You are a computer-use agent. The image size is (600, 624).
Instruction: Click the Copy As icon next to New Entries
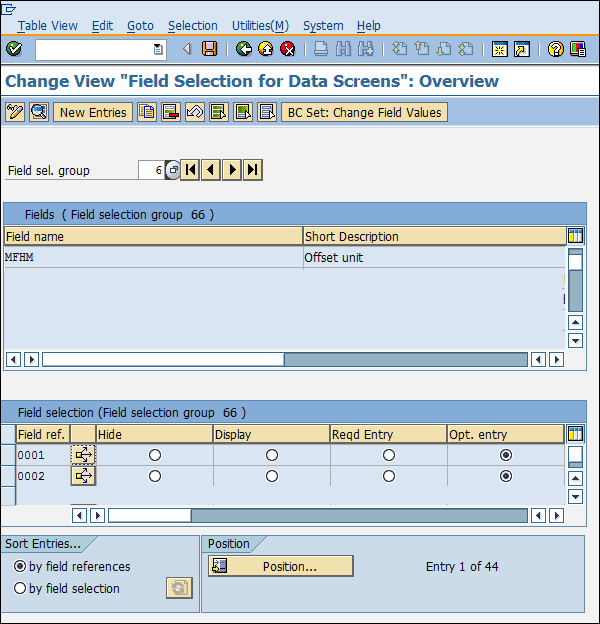coord(147,112)
